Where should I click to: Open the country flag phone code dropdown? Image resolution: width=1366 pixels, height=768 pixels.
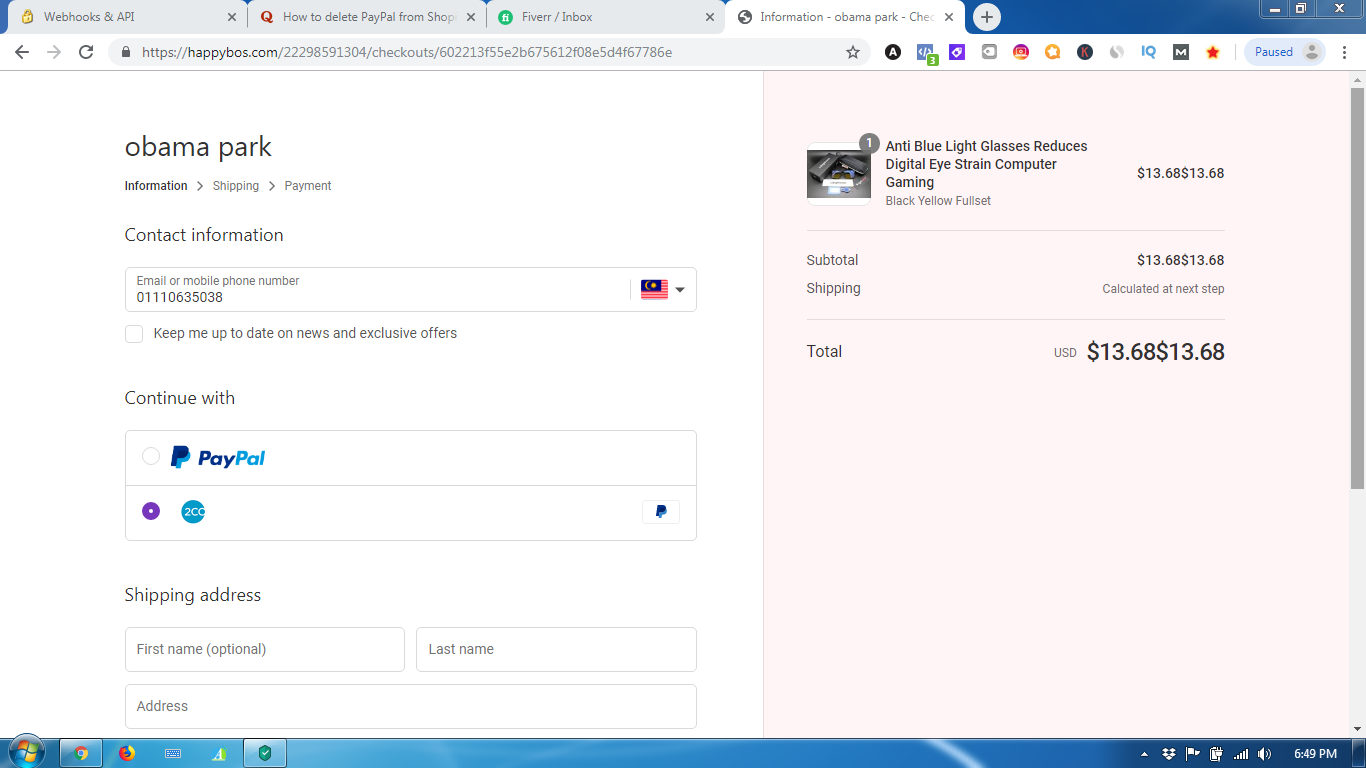click(x=662, y=289)
